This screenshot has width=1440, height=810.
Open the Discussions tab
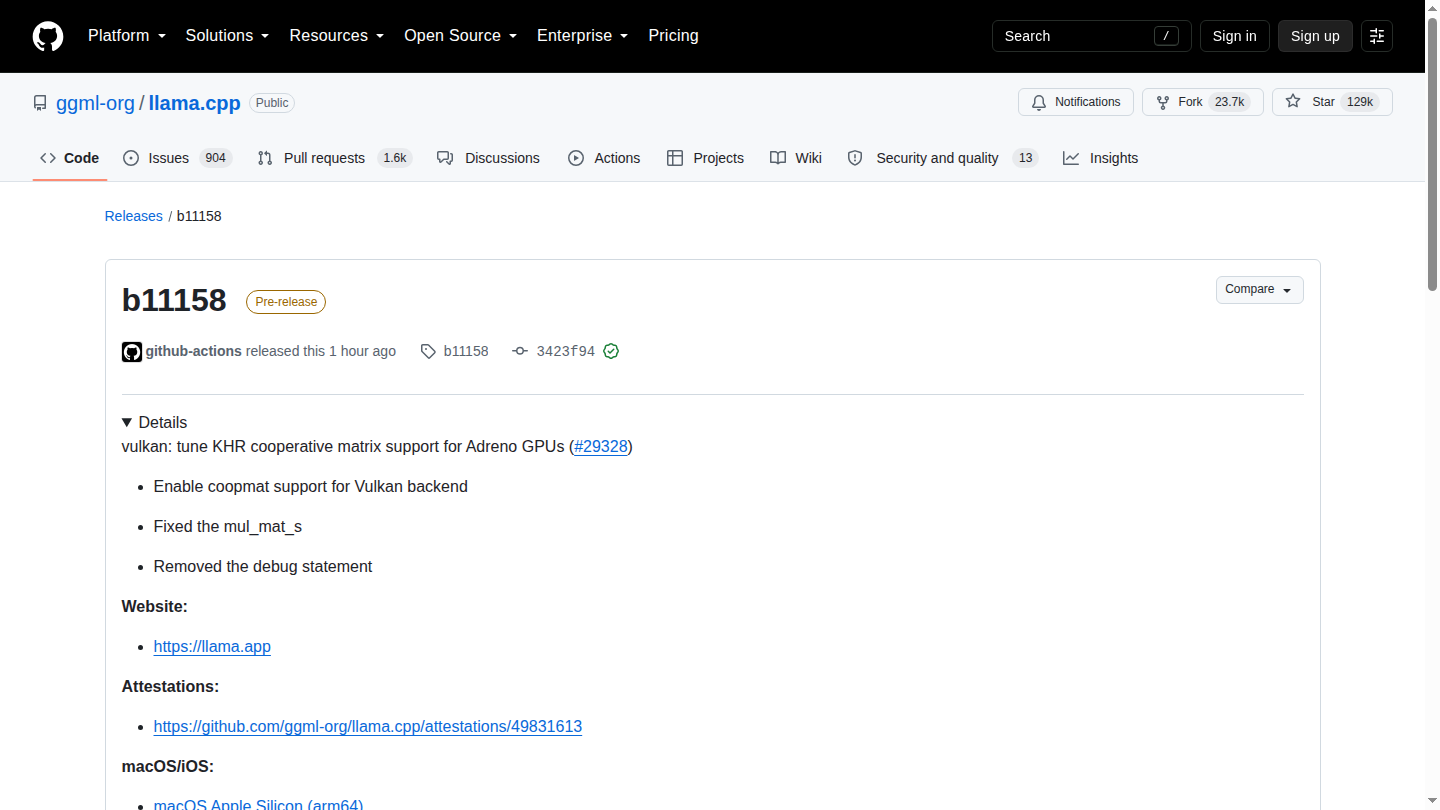point(489,158)
